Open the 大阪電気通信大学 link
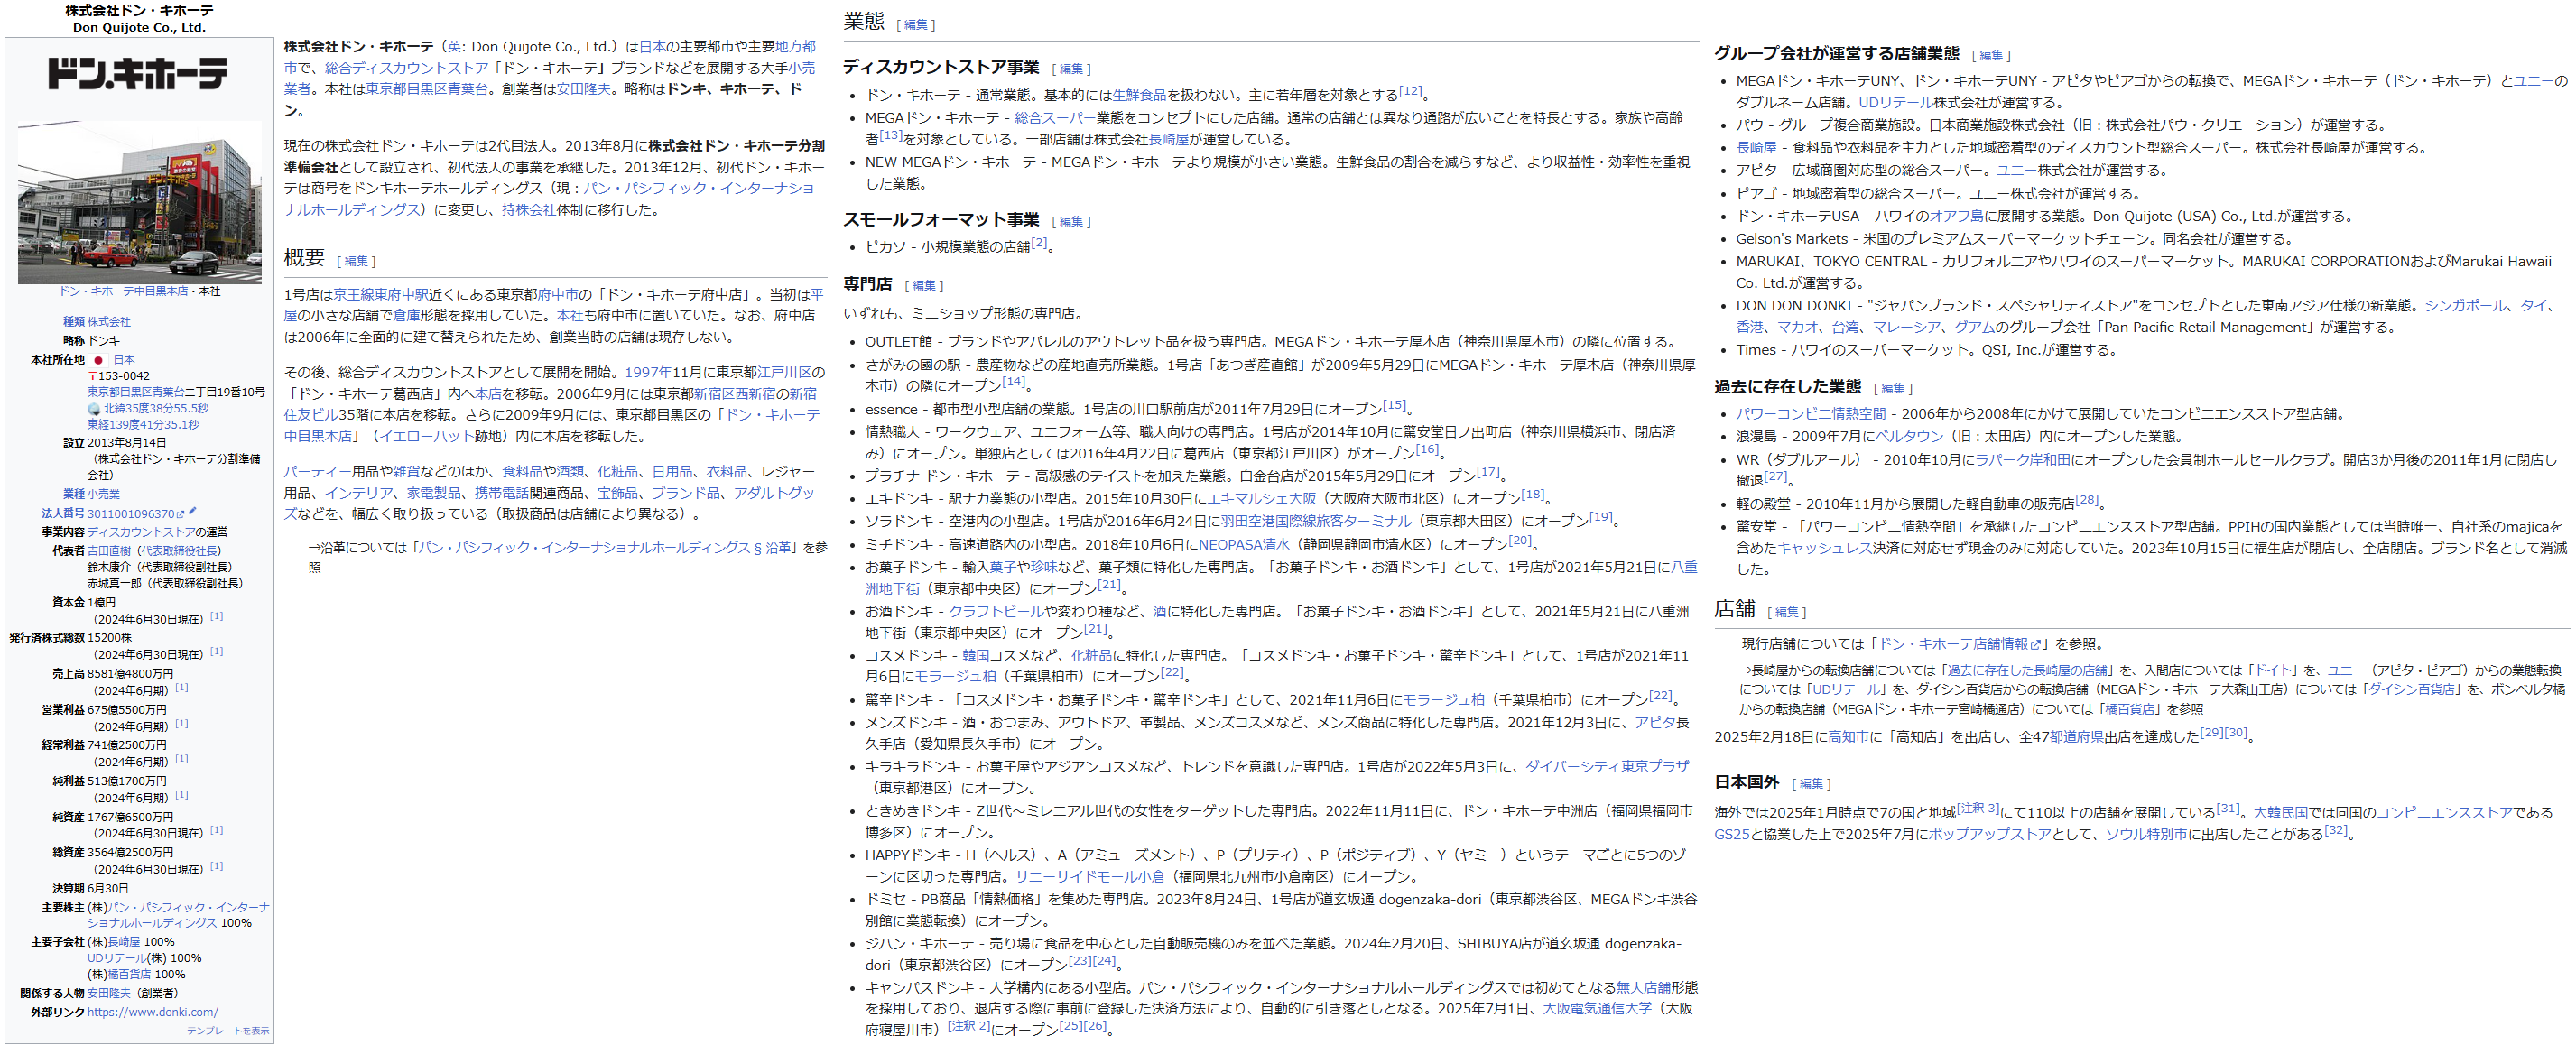 pos(1596,1009)
